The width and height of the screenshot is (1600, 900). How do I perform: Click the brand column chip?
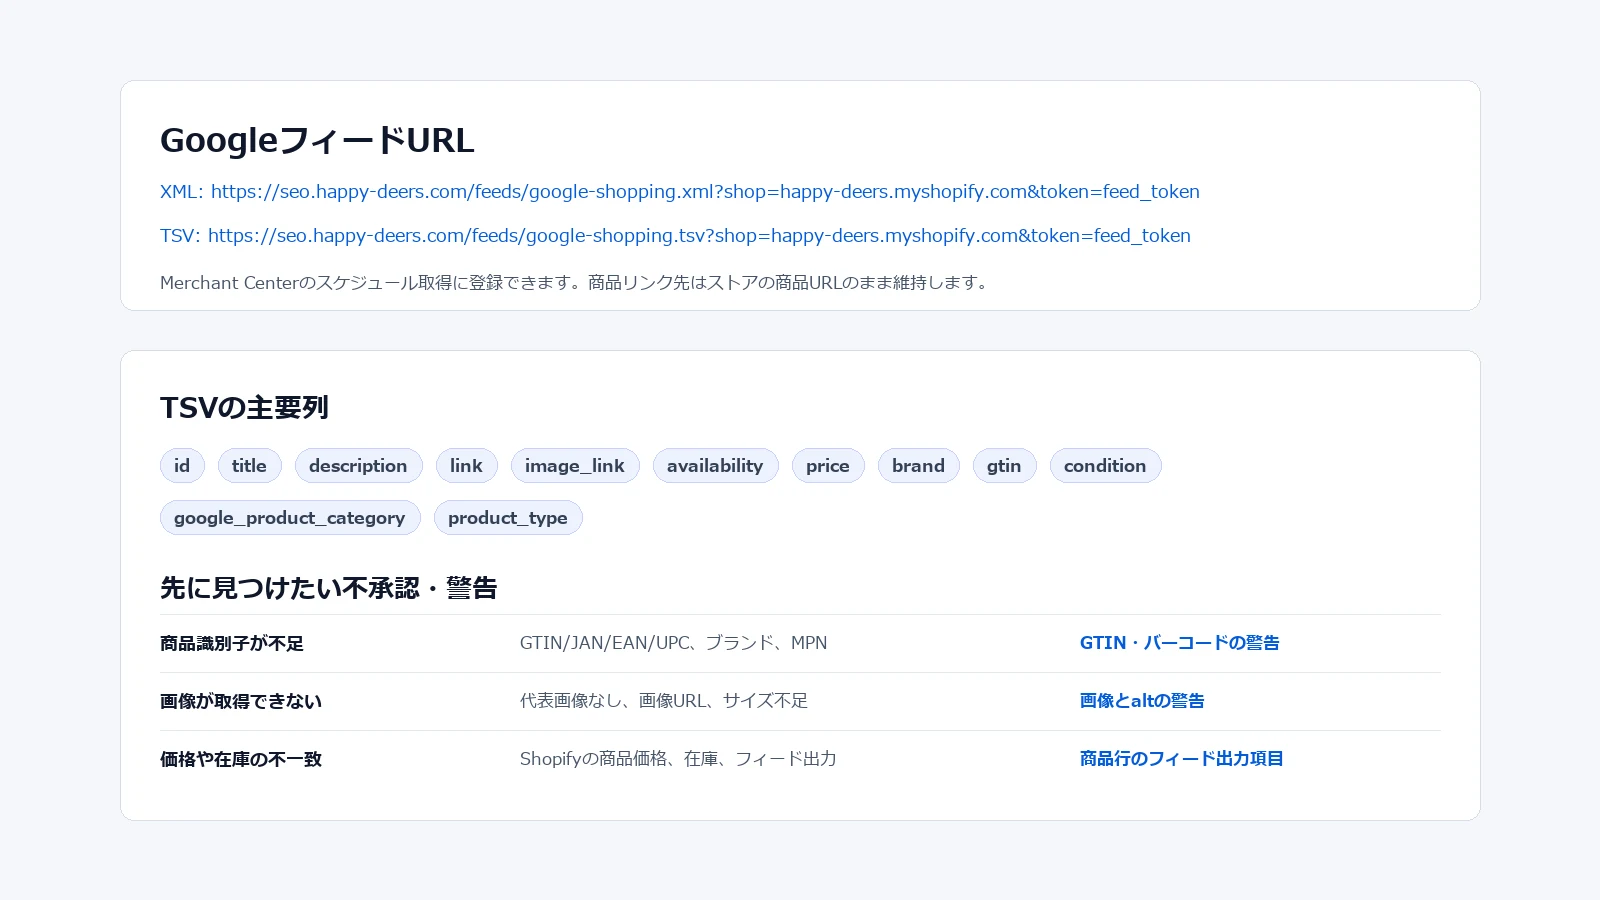918,466
